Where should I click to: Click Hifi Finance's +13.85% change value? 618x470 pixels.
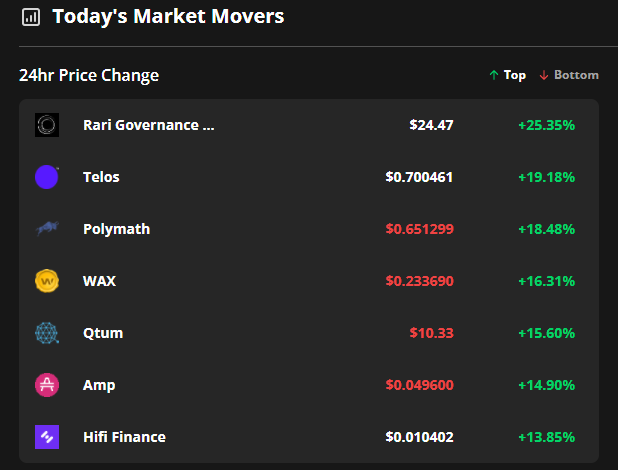(x=546, y=437)
